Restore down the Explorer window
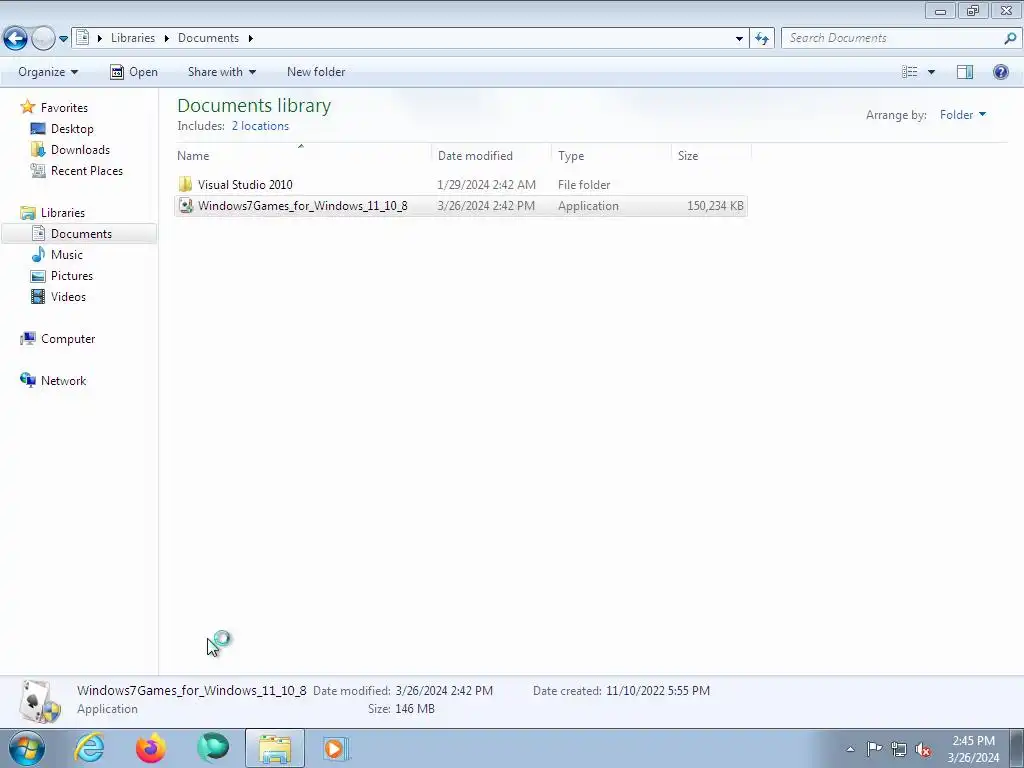Viewport: 1024px width, 768px height. tap(973, 10)
